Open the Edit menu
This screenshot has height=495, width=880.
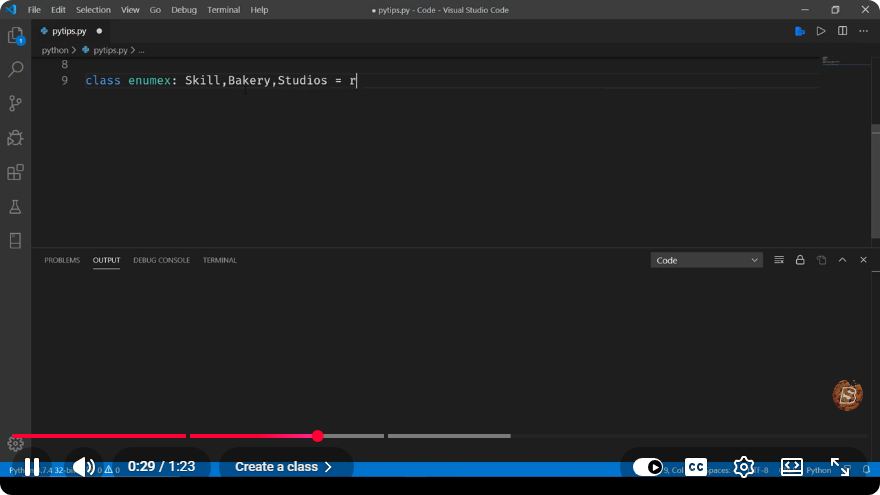click(x=58, y=10)
